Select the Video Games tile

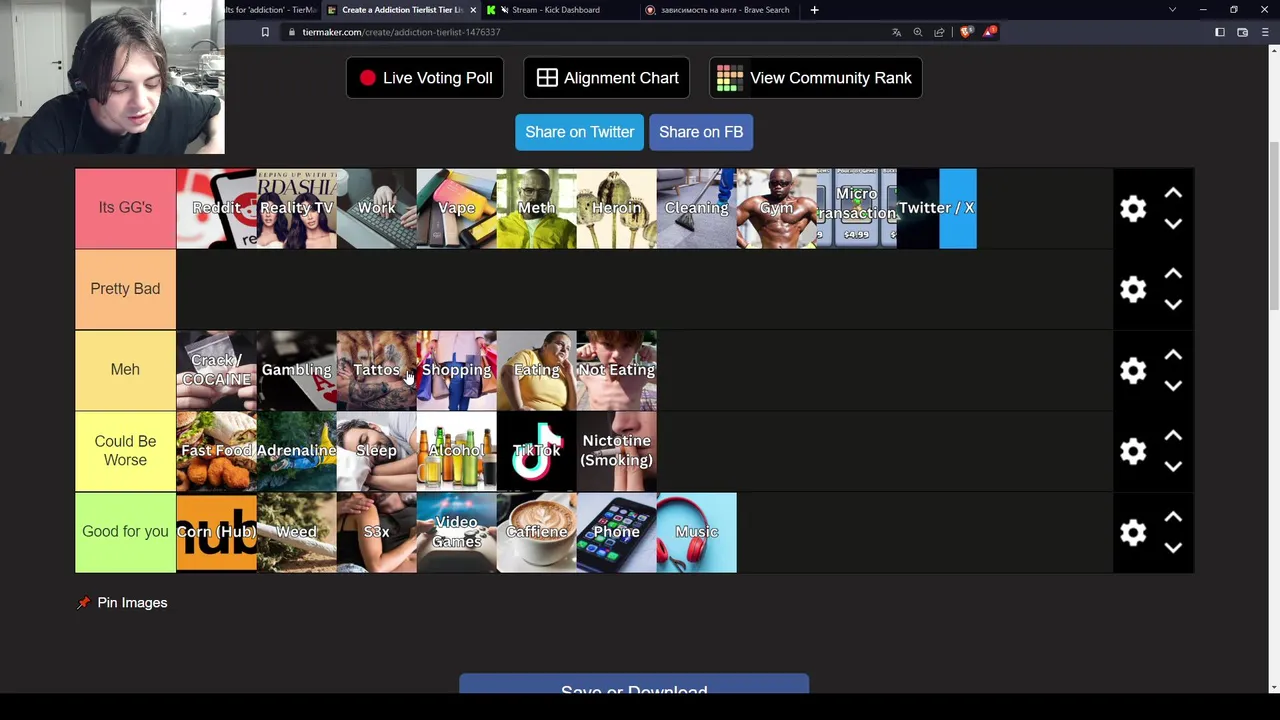click(456, 532)
